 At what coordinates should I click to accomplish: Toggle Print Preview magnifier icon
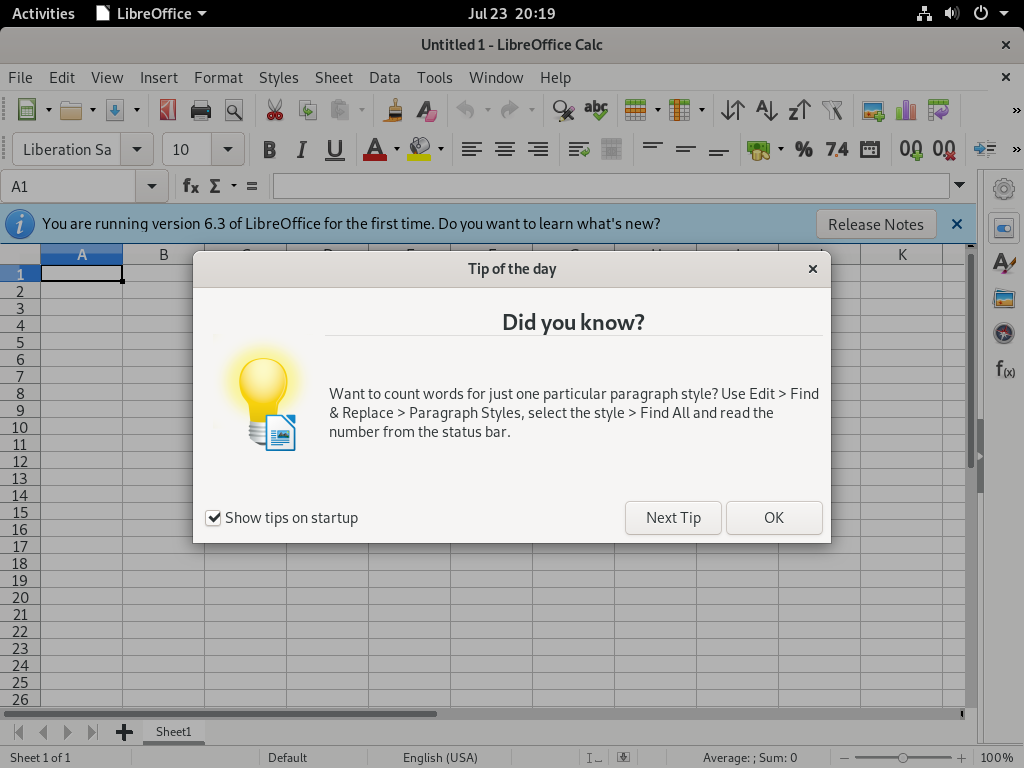(234, 110)
